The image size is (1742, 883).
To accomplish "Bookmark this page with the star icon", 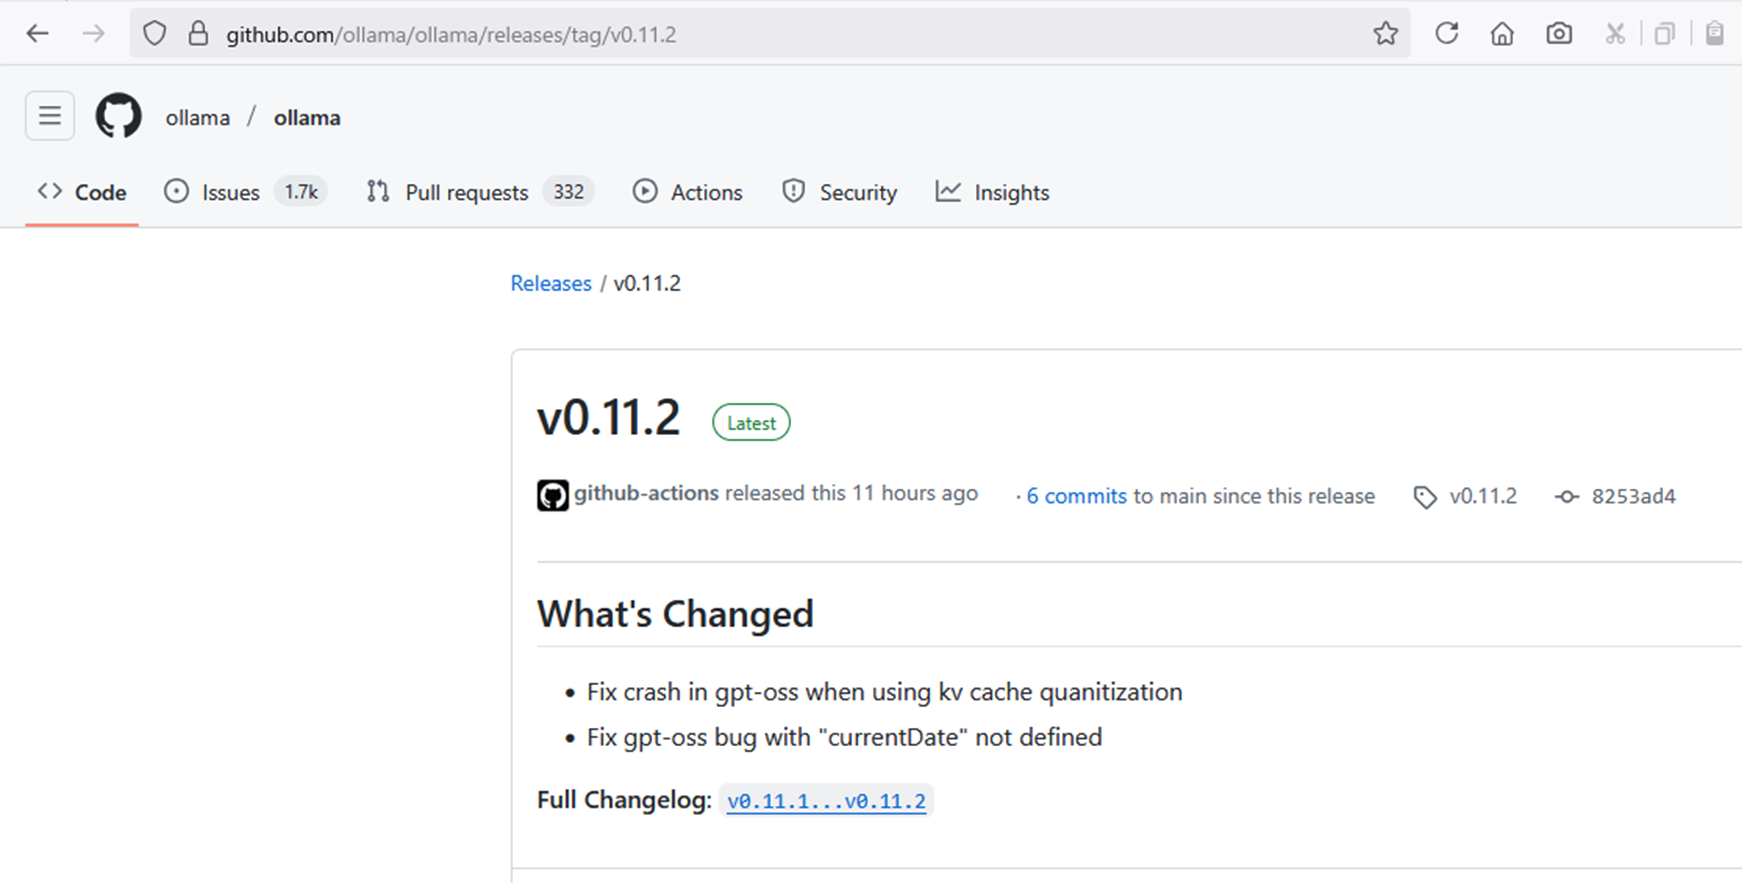I will click(1385, 33).
